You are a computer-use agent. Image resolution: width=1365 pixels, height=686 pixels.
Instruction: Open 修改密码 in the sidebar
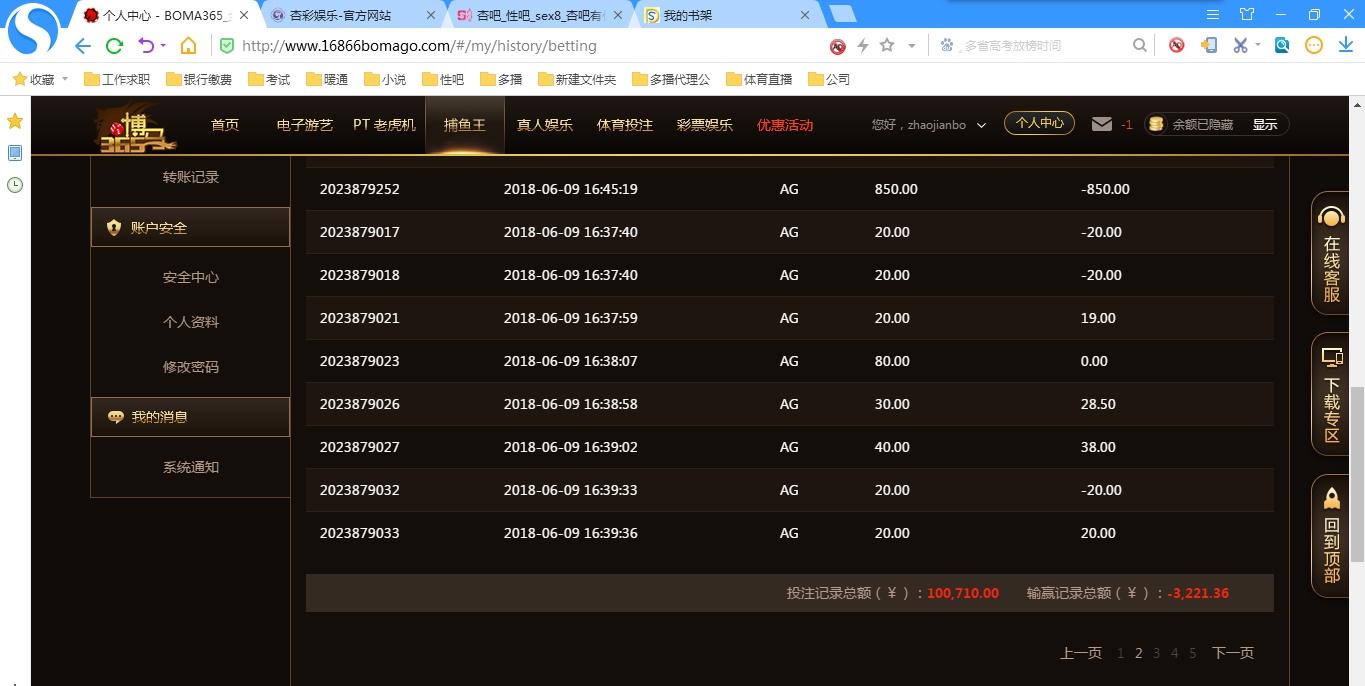tap(191, 367)
